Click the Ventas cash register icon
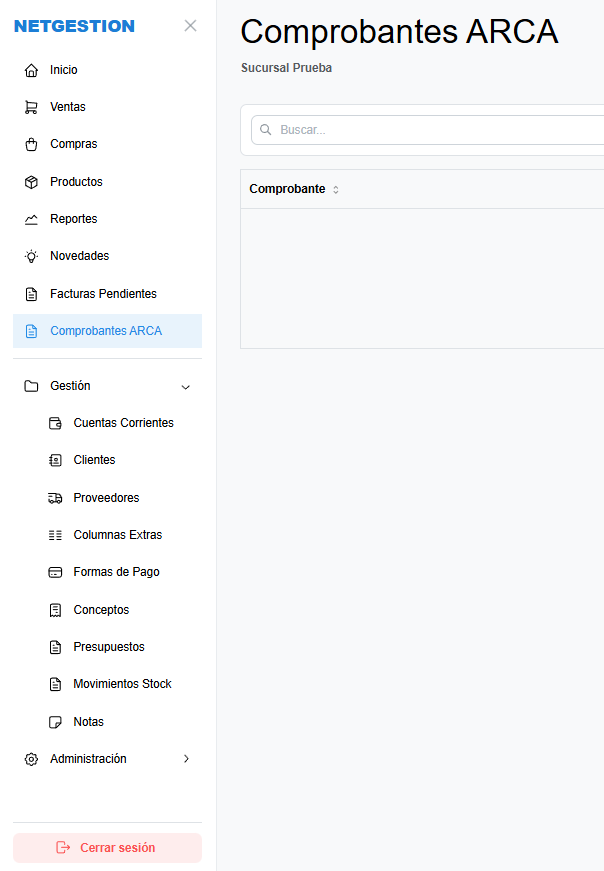Screen dimensions: 604x871 coord(30,106)
